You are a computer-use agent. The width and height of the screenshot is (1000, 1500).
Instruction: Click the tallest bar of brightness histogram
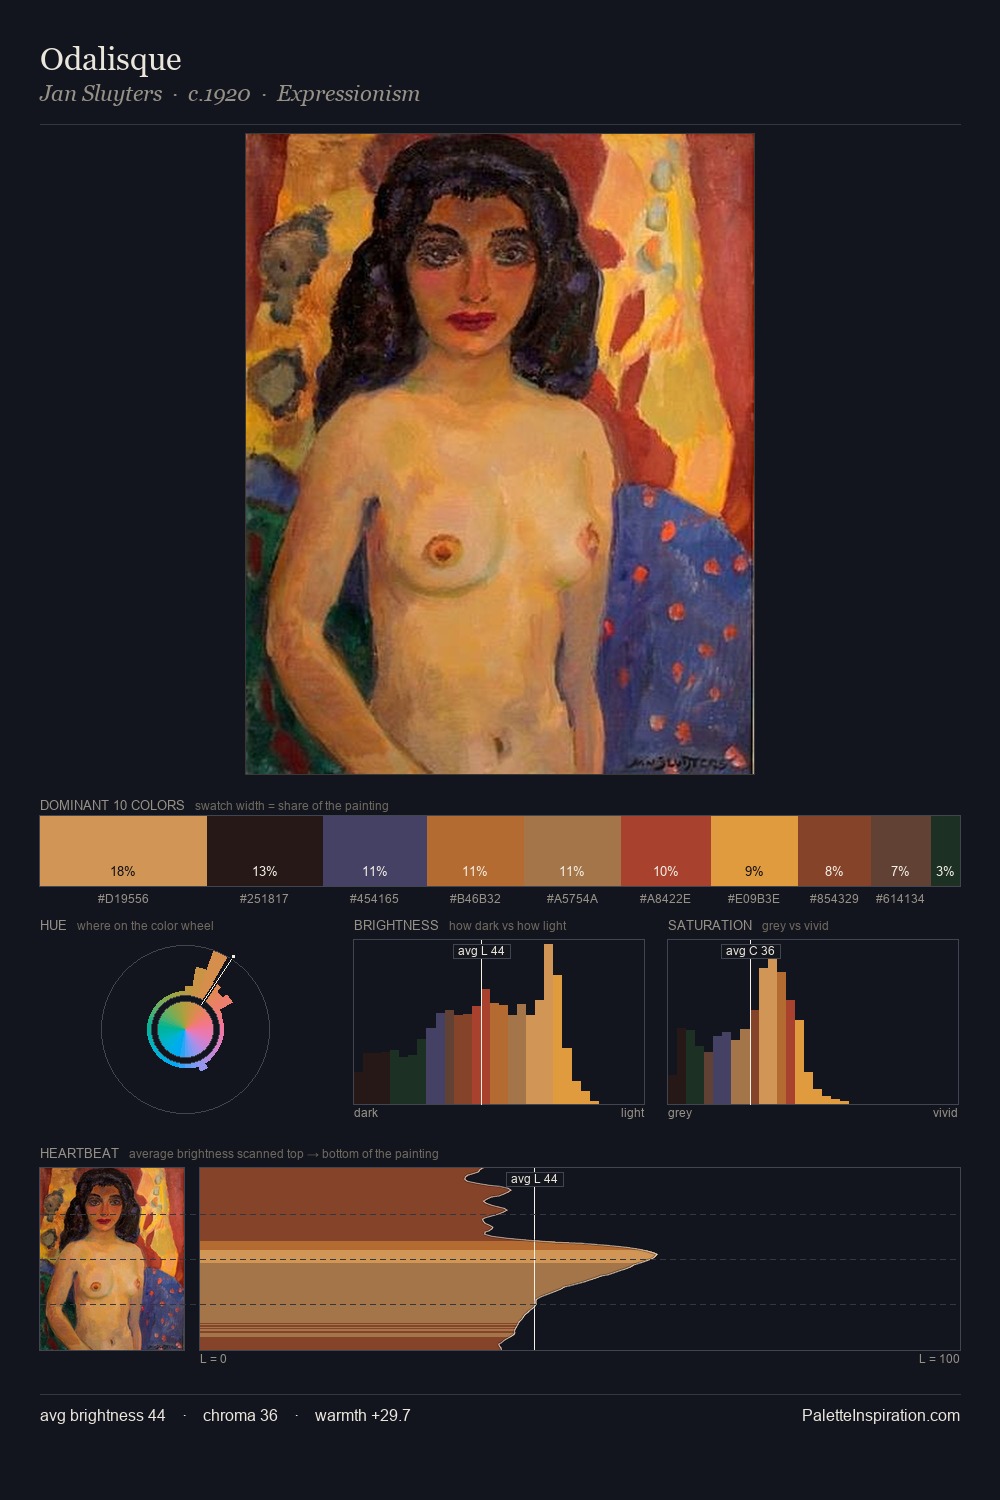coord(548,1024)
